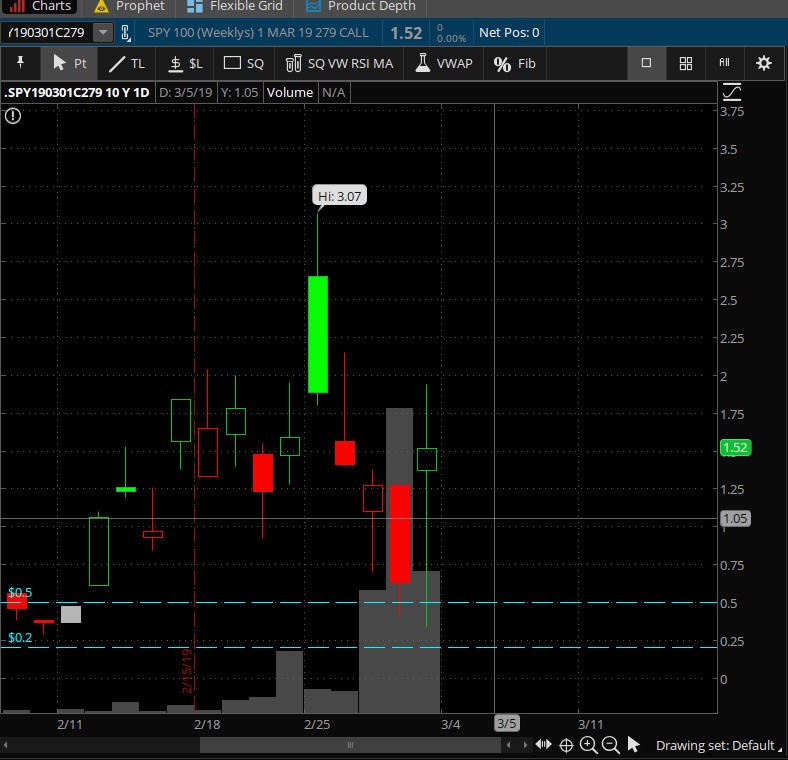Switch to single chart layout view

(x=646, y=63)
